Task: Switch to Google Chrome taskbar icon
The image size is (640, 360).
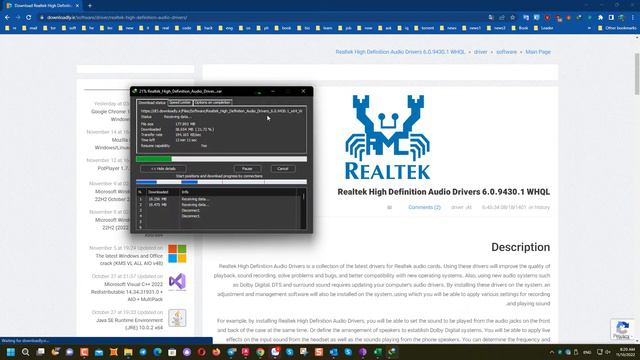Action: [260, 352]
